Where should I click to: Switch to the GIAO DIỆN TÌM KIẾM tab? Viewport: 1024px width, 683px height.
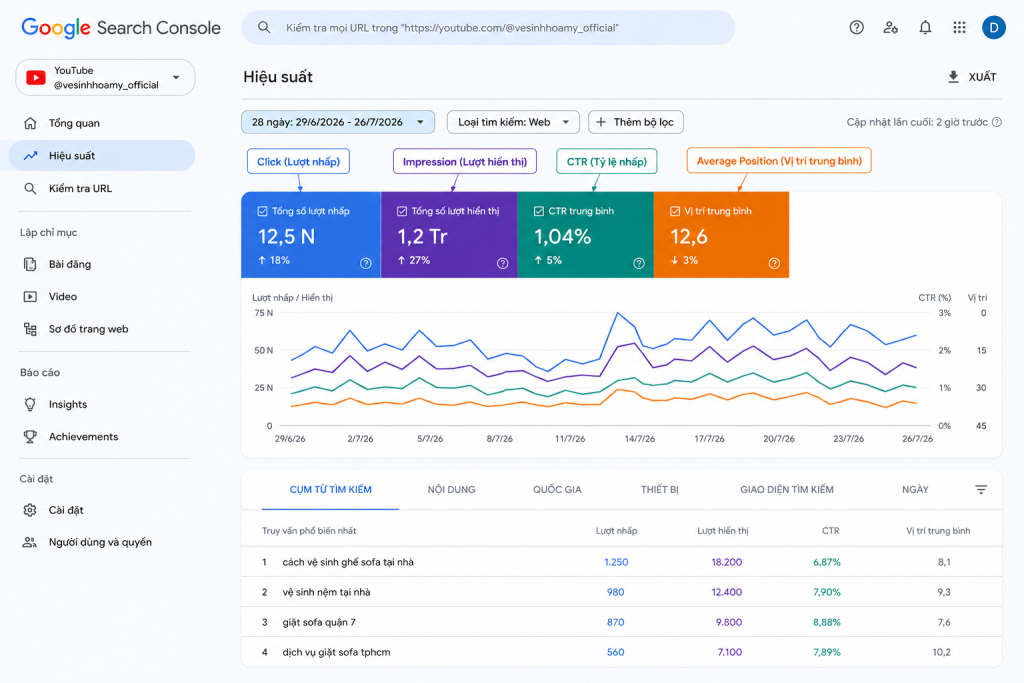pos(786,489)
